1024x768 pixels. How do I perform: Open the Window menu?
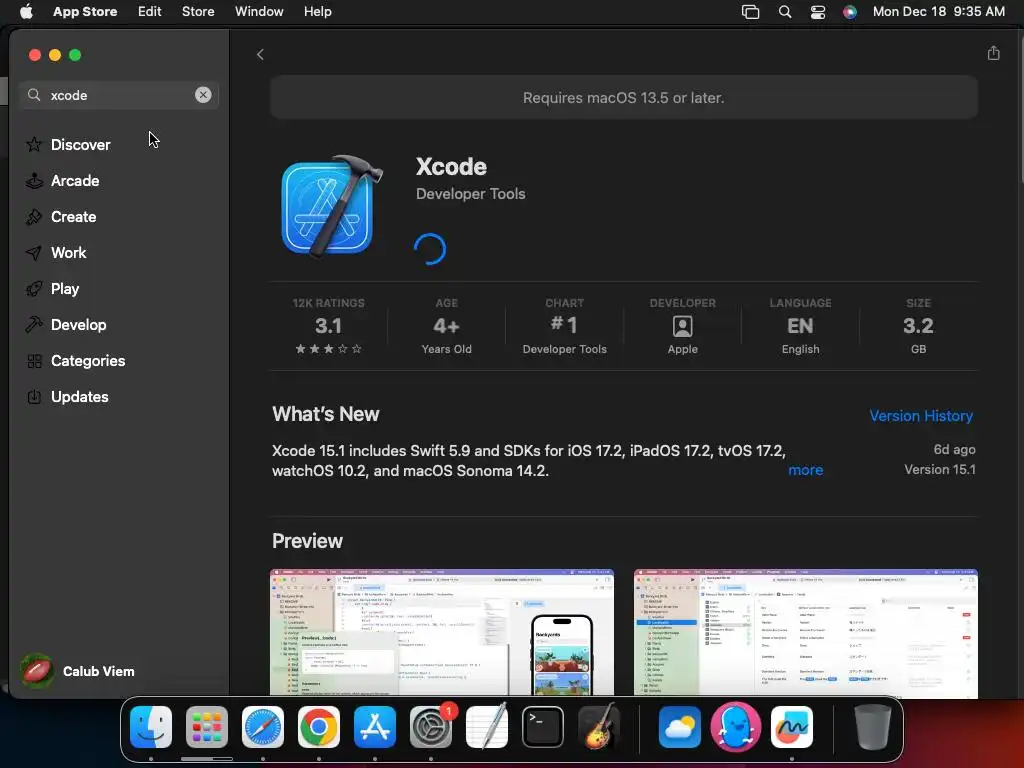point(259,11)
